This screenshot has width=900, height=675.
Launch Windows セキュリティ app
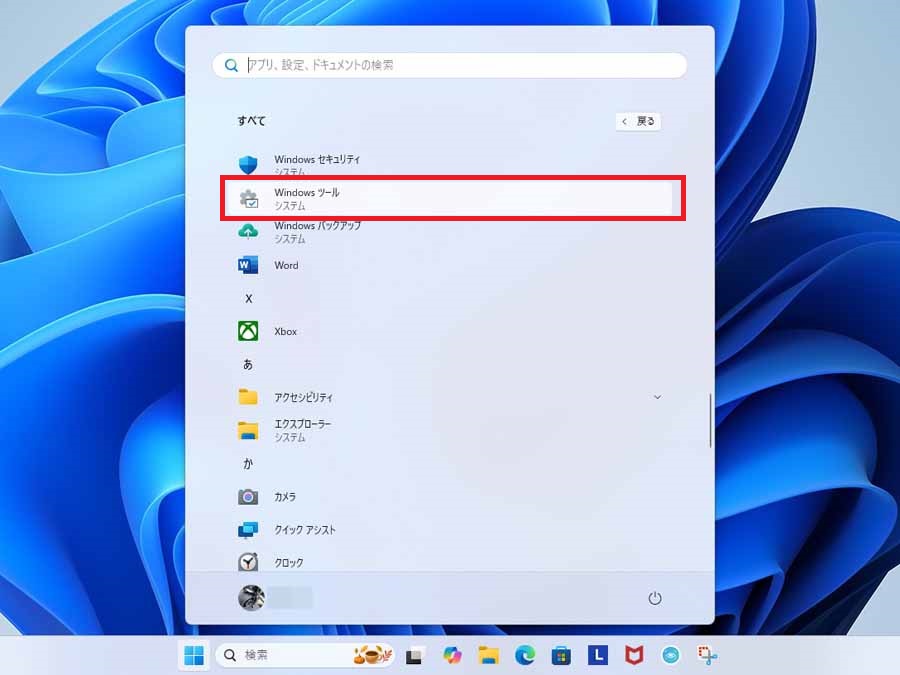click(x=316, y=165)
